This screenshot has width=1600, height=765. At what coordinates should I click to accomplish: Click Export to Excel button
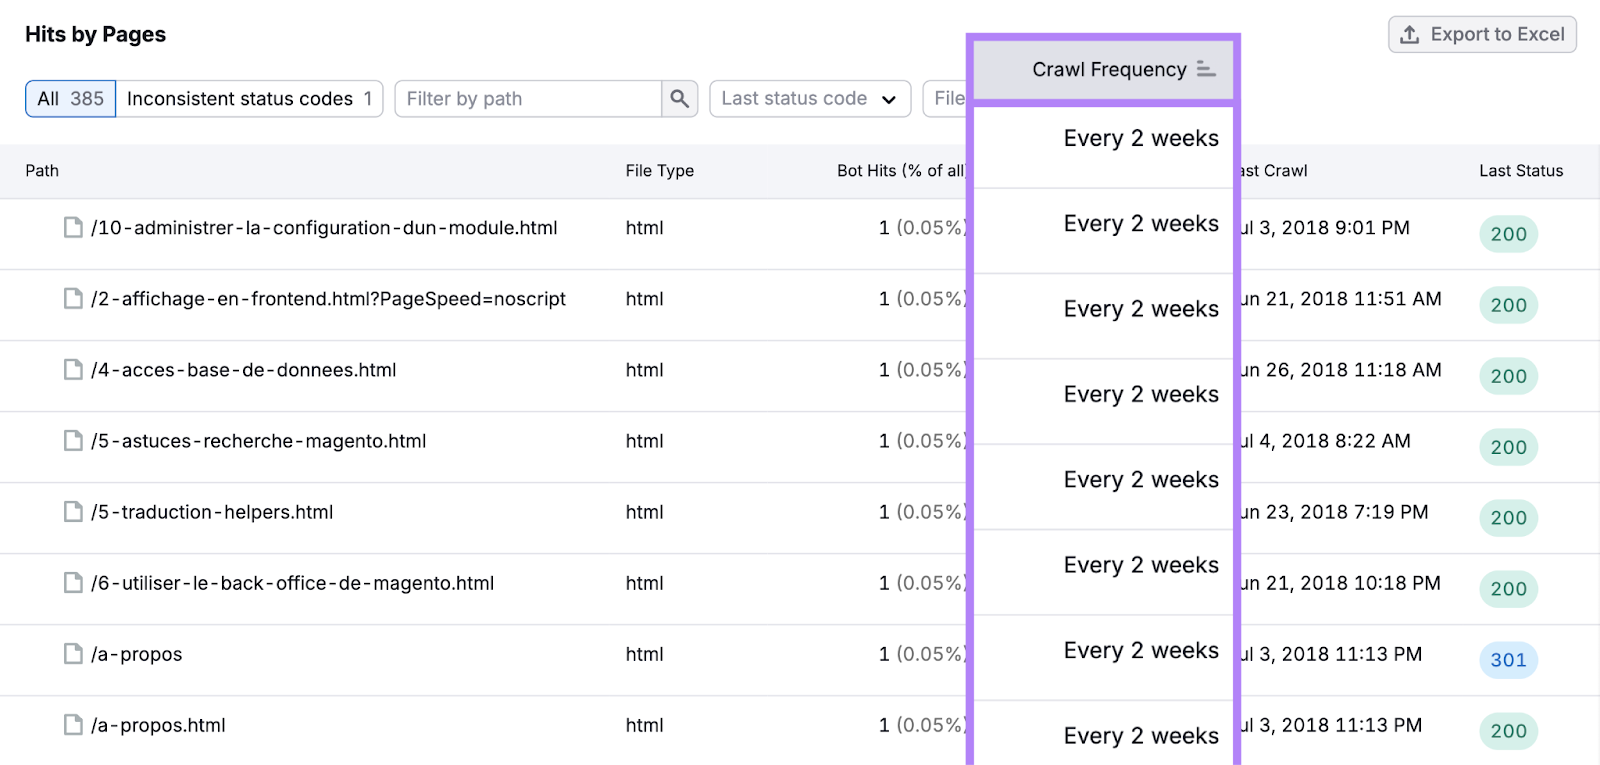point(1482,34)
